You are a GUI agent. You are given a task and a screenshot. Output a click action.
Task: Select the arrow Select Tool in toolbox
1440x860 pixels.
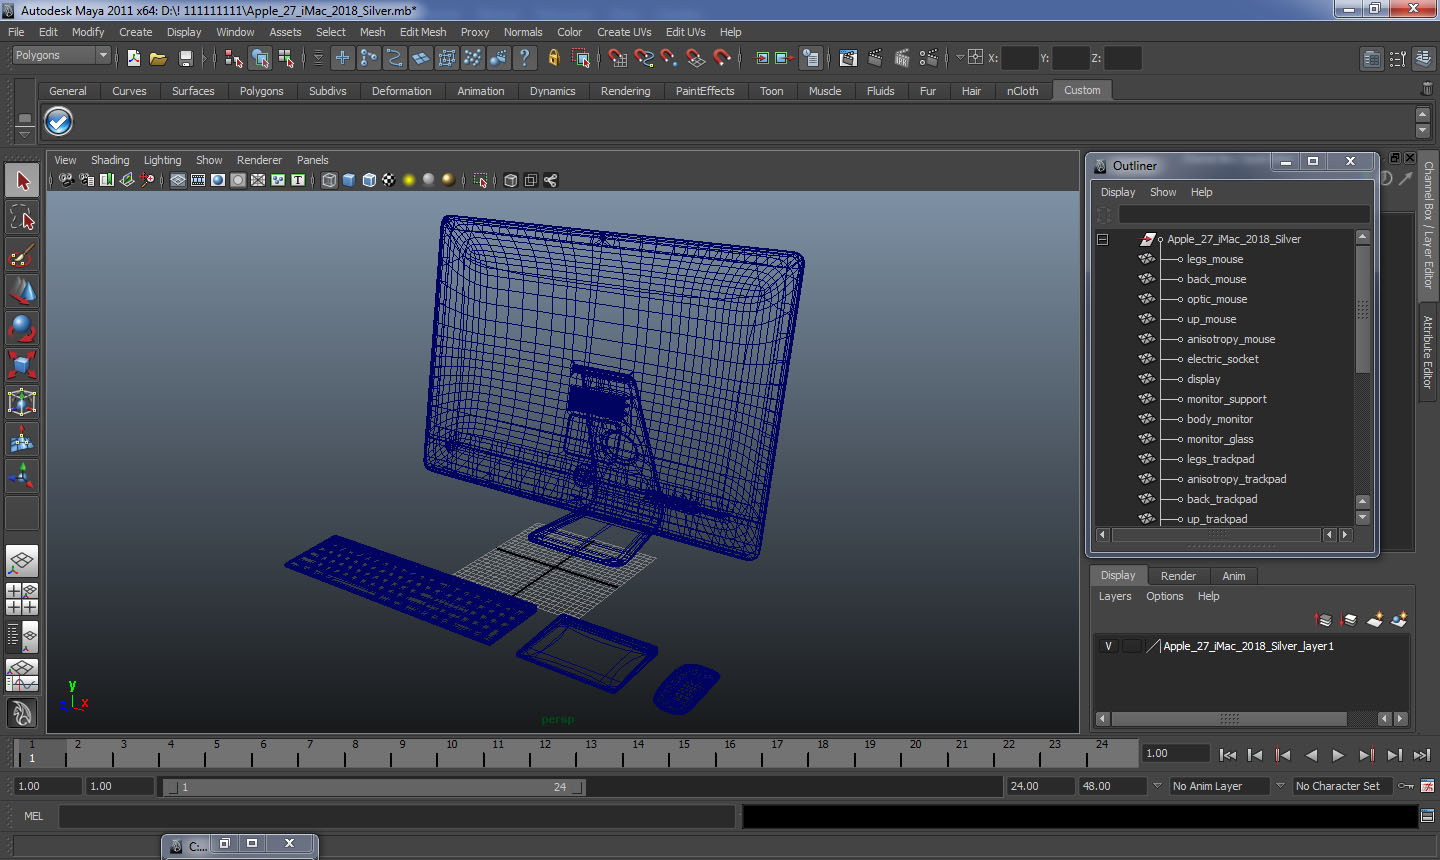(22, 181)
